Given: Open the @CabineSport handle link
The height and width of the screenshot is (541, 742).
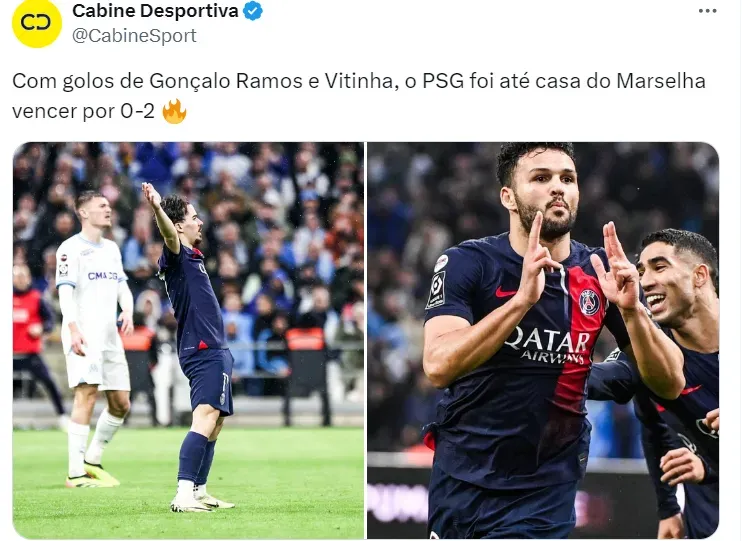Looking at the screenshot, I should (134, 35).
